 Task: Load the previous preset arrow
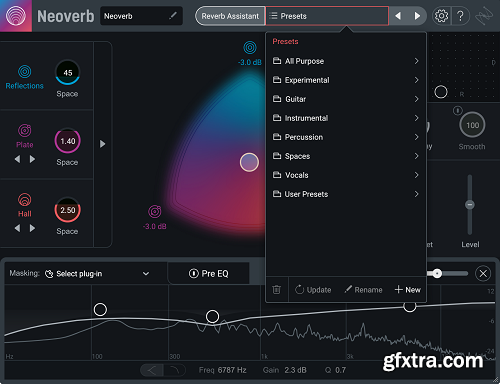398,16
